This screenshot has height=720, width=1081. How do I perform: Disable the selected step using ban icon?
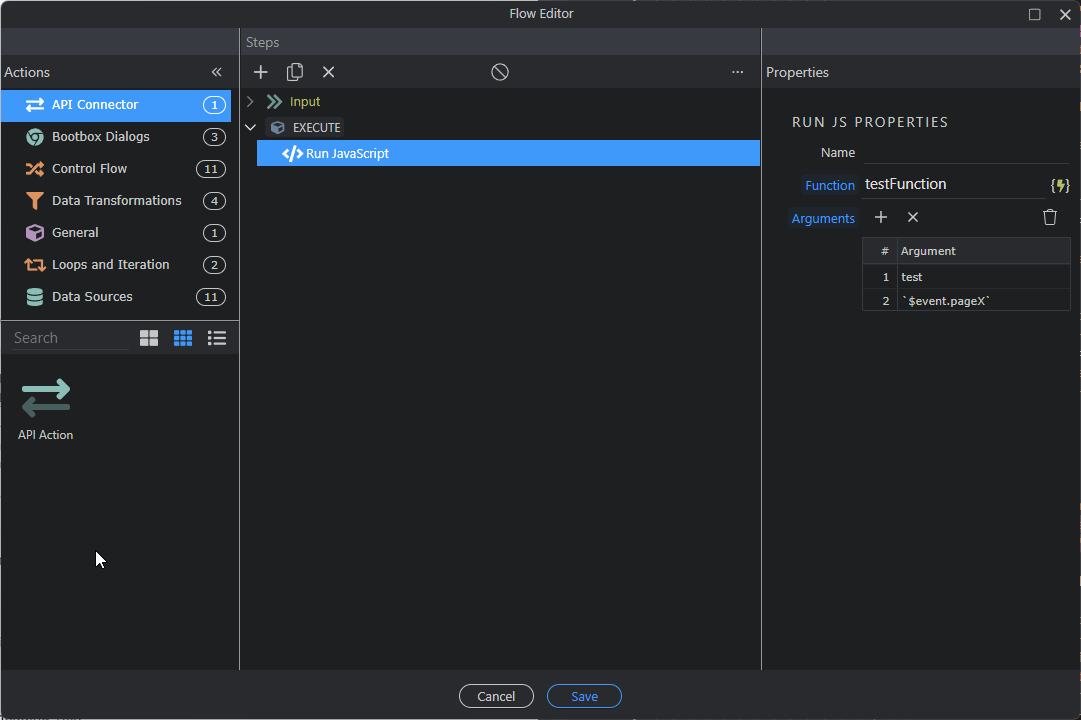point(500,72)
